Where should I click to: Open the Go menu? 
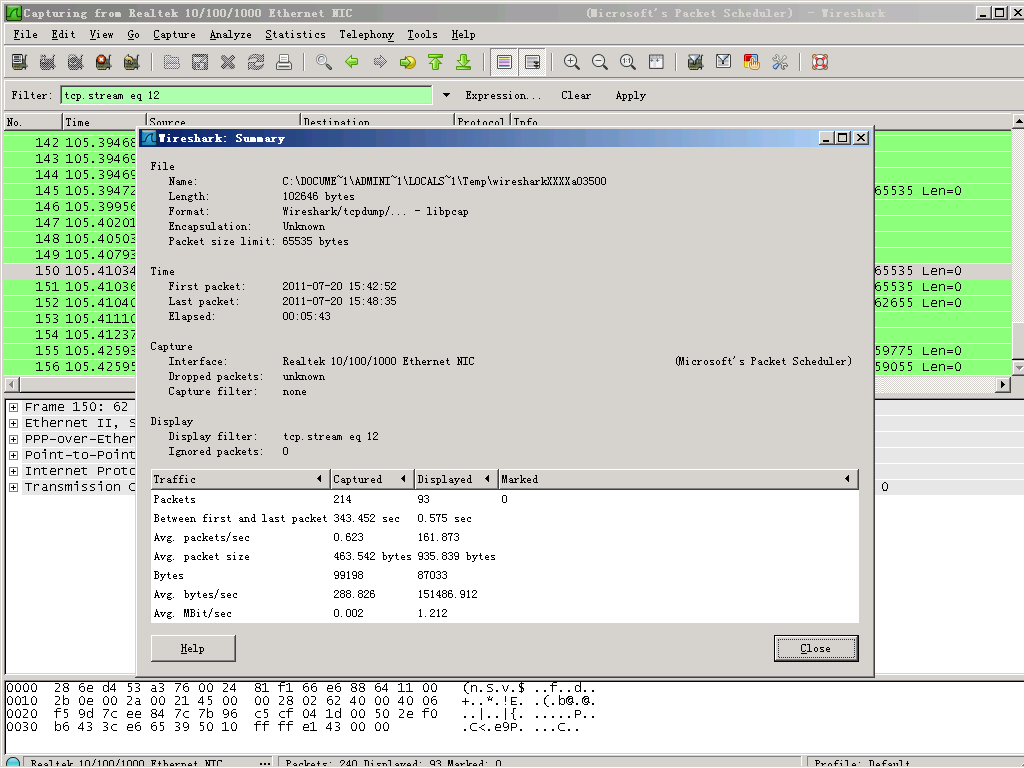[133, 35]
